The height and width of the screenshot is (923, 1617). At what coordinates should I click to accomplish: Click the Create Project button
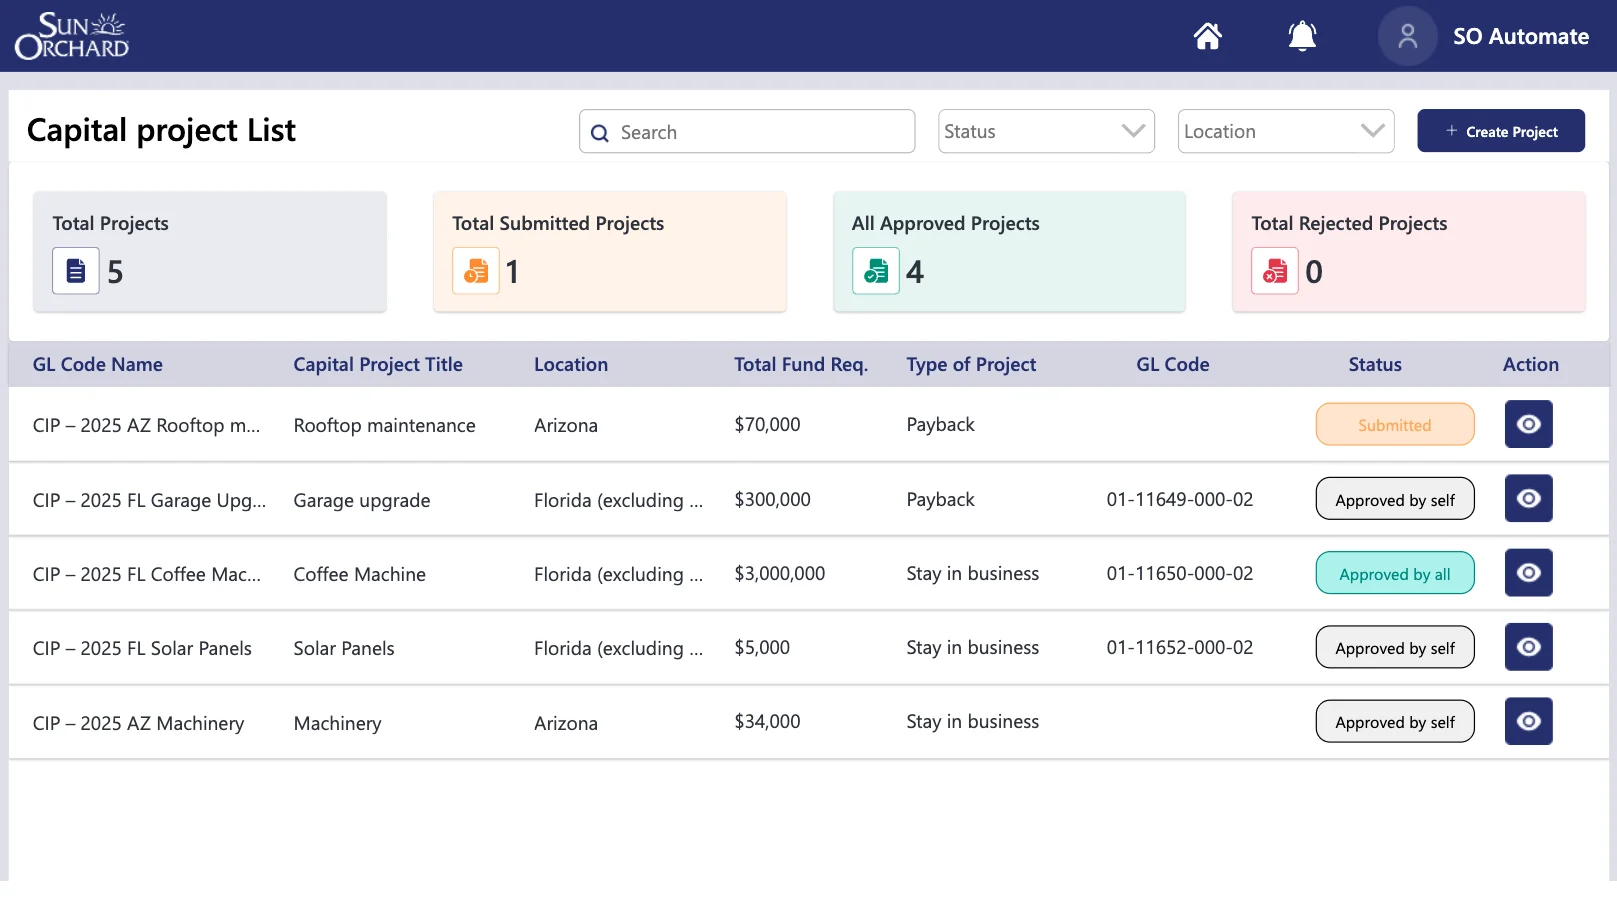pyautogui.click(x=1500, y=131)
